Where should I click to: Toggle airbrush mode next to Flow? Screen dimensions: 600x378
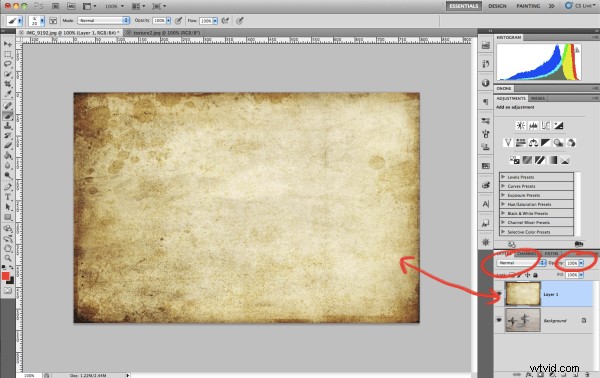225,21
